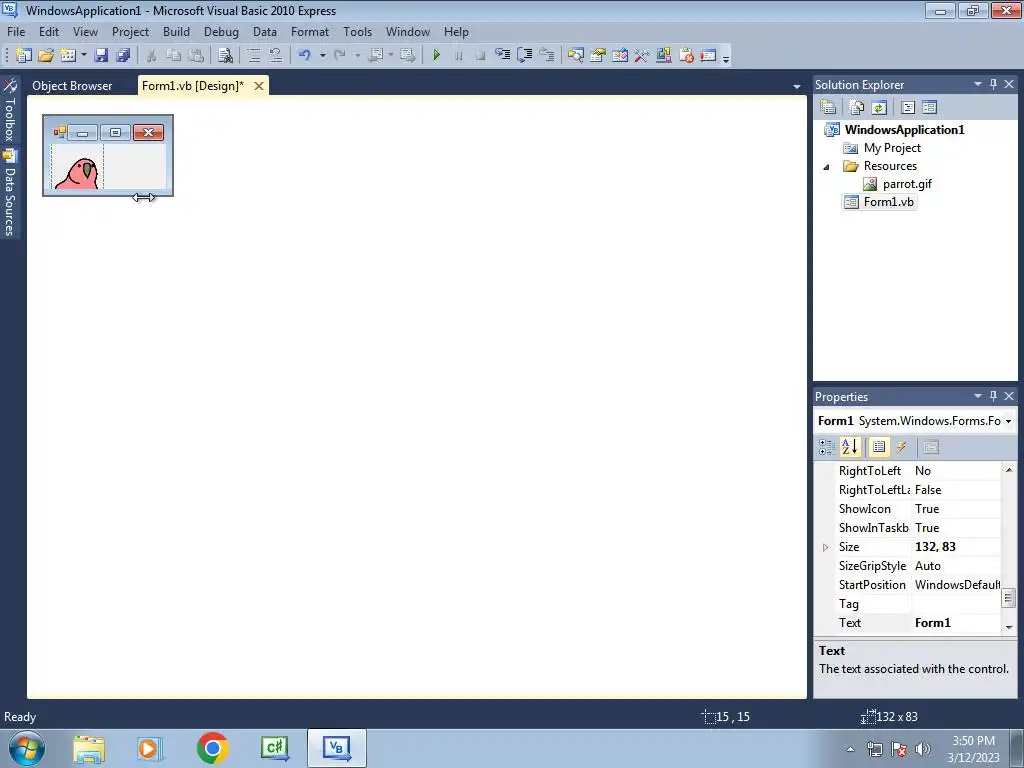Open the File menu

coord(16,31)
